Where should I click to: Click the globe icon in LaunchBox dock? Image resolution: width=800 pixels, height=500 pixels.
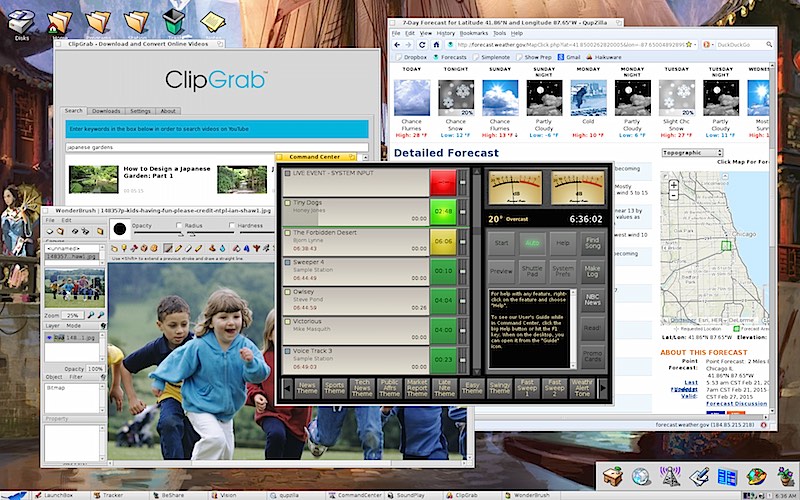(x=641, y=477)
